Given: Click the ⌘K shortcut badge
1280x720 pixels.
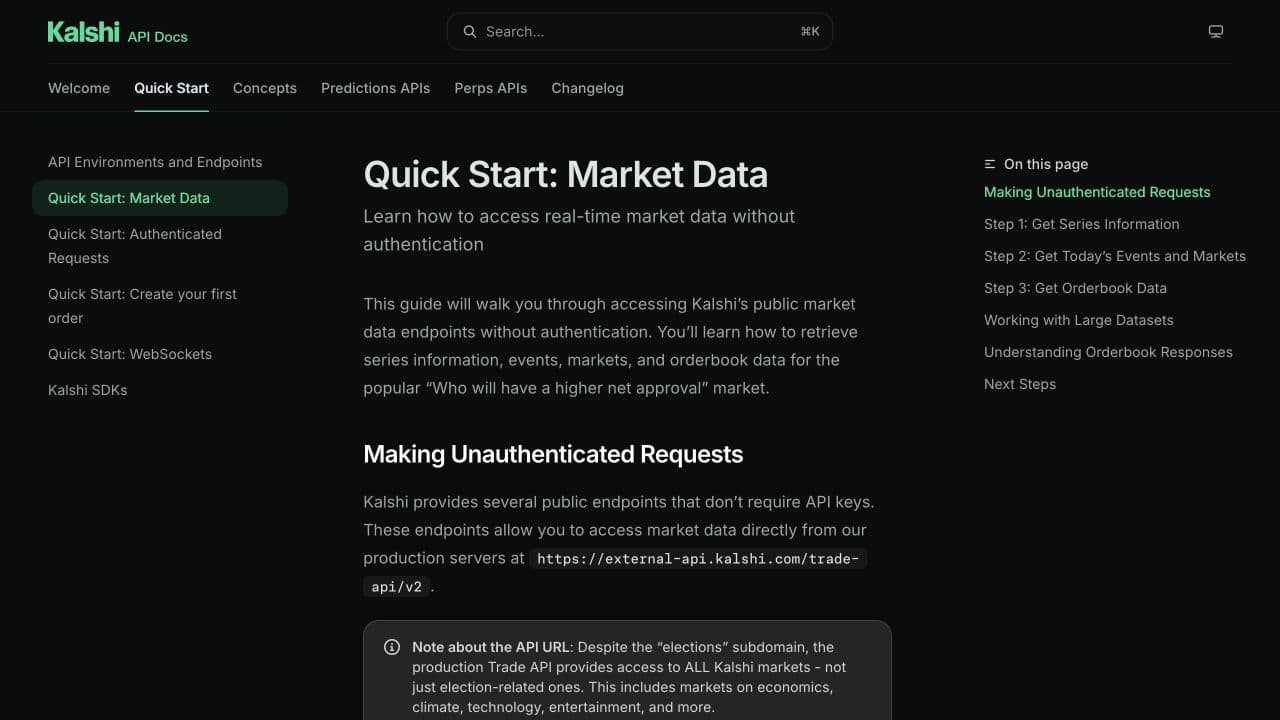Looking at the screenshot, I should click(810, 32).
